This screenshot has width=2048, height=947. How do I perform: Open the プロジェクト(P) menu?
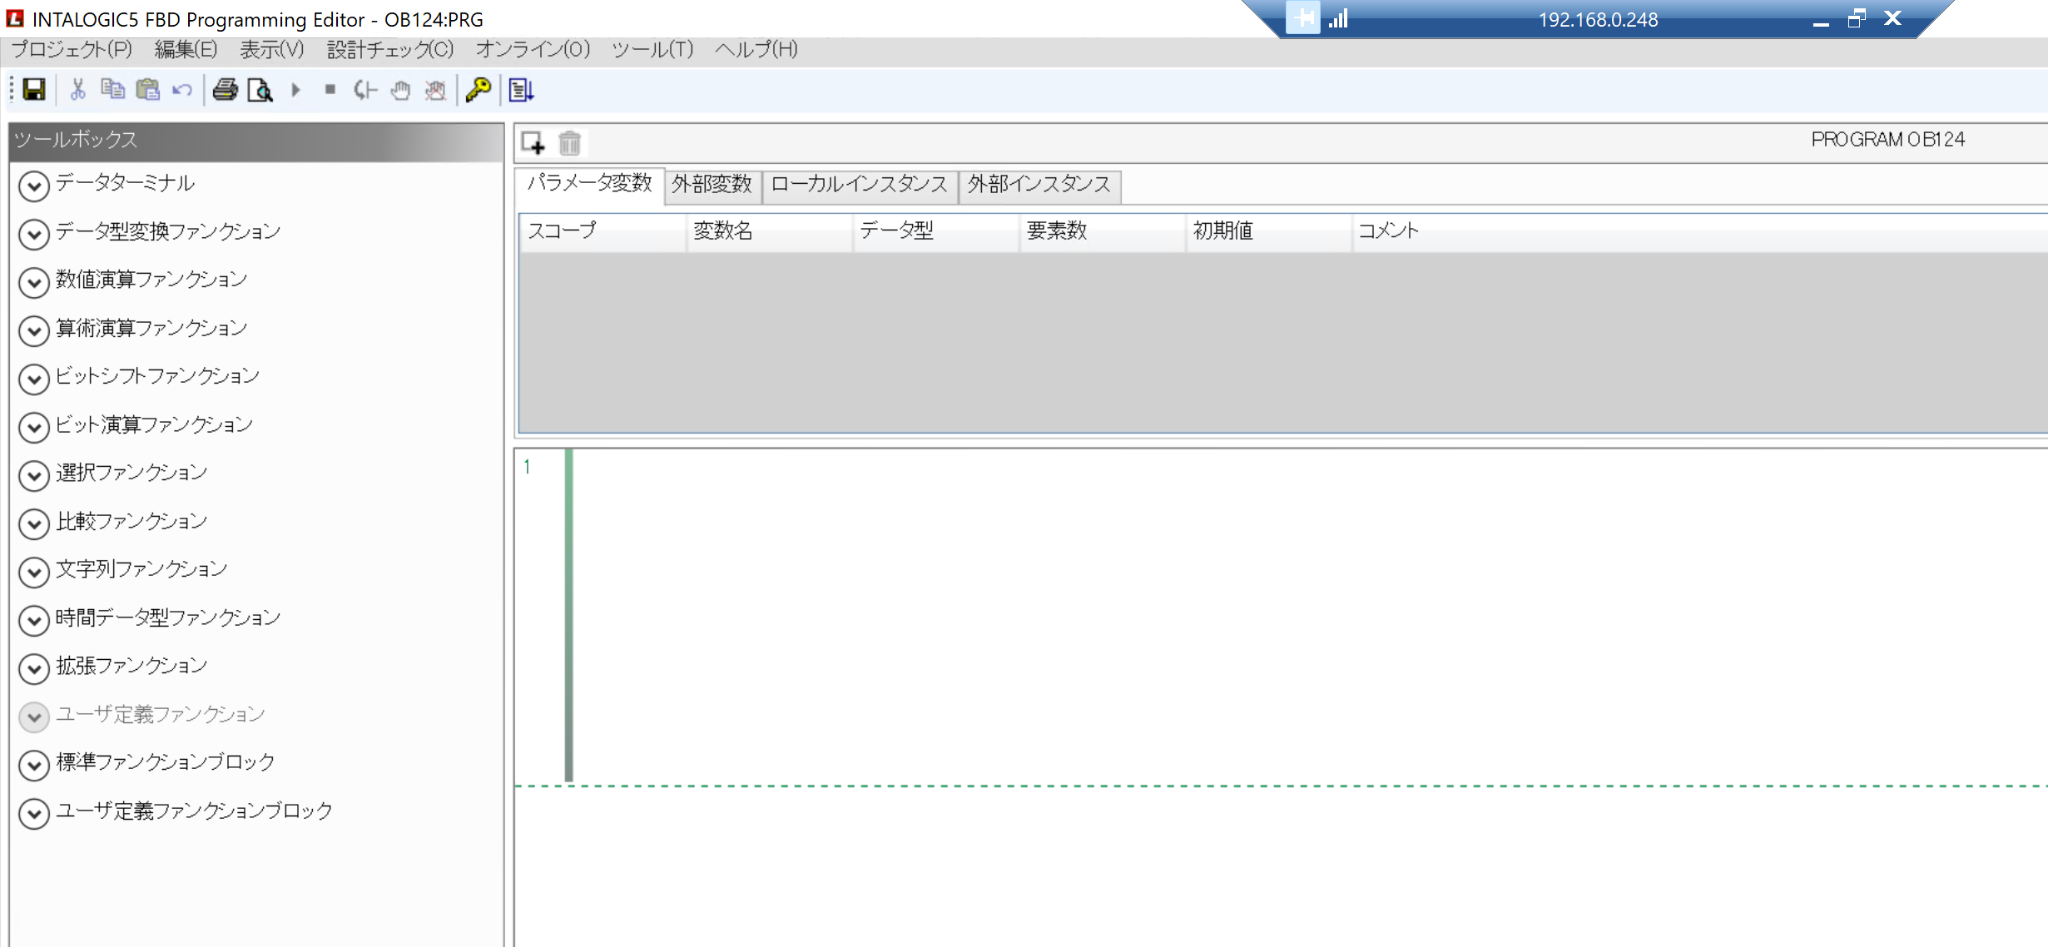click(x=71, y=49)
